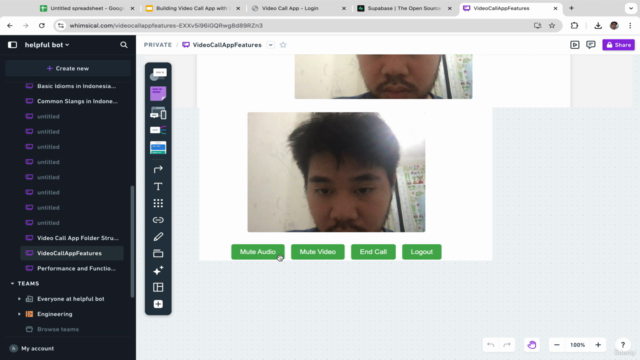
Task: Open the VideoCallAppFeatures title dropdown
Action: [x=271, y=45]
